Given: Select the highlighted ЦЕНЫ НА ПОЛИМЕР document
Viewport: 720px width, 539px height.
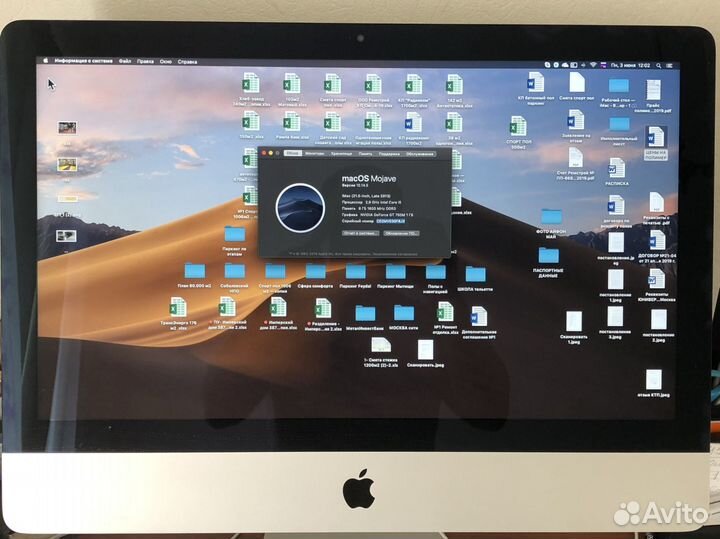Looking at the screenshot, I should [x=655, y=143].
